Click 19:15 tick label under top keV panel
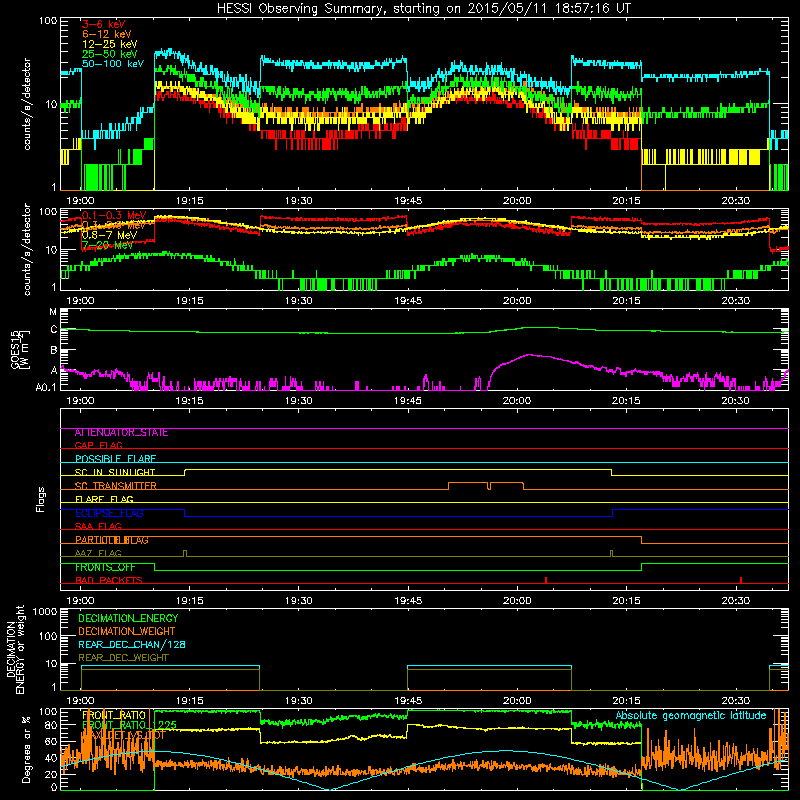Image resolution: width=800 pixels, height=800 pixels. tap(190, 201)
